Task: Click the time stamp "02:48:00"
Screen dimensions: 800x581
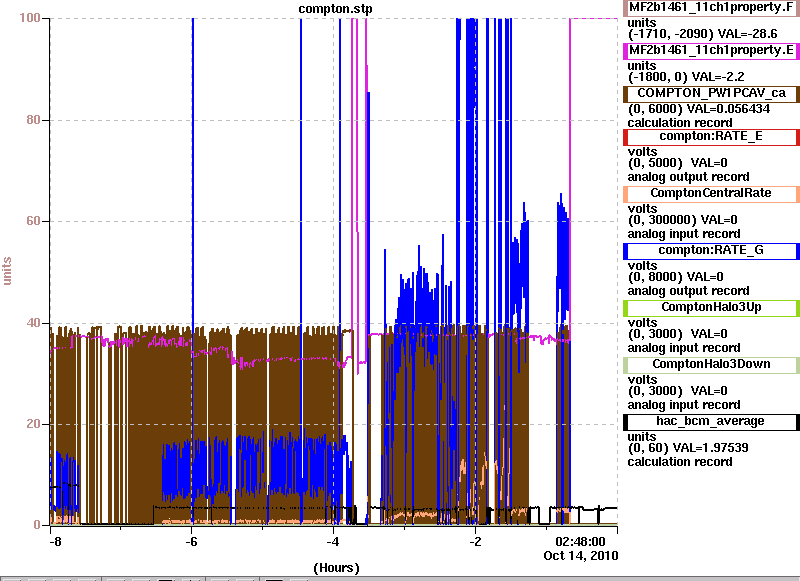Action: point(581,542)
